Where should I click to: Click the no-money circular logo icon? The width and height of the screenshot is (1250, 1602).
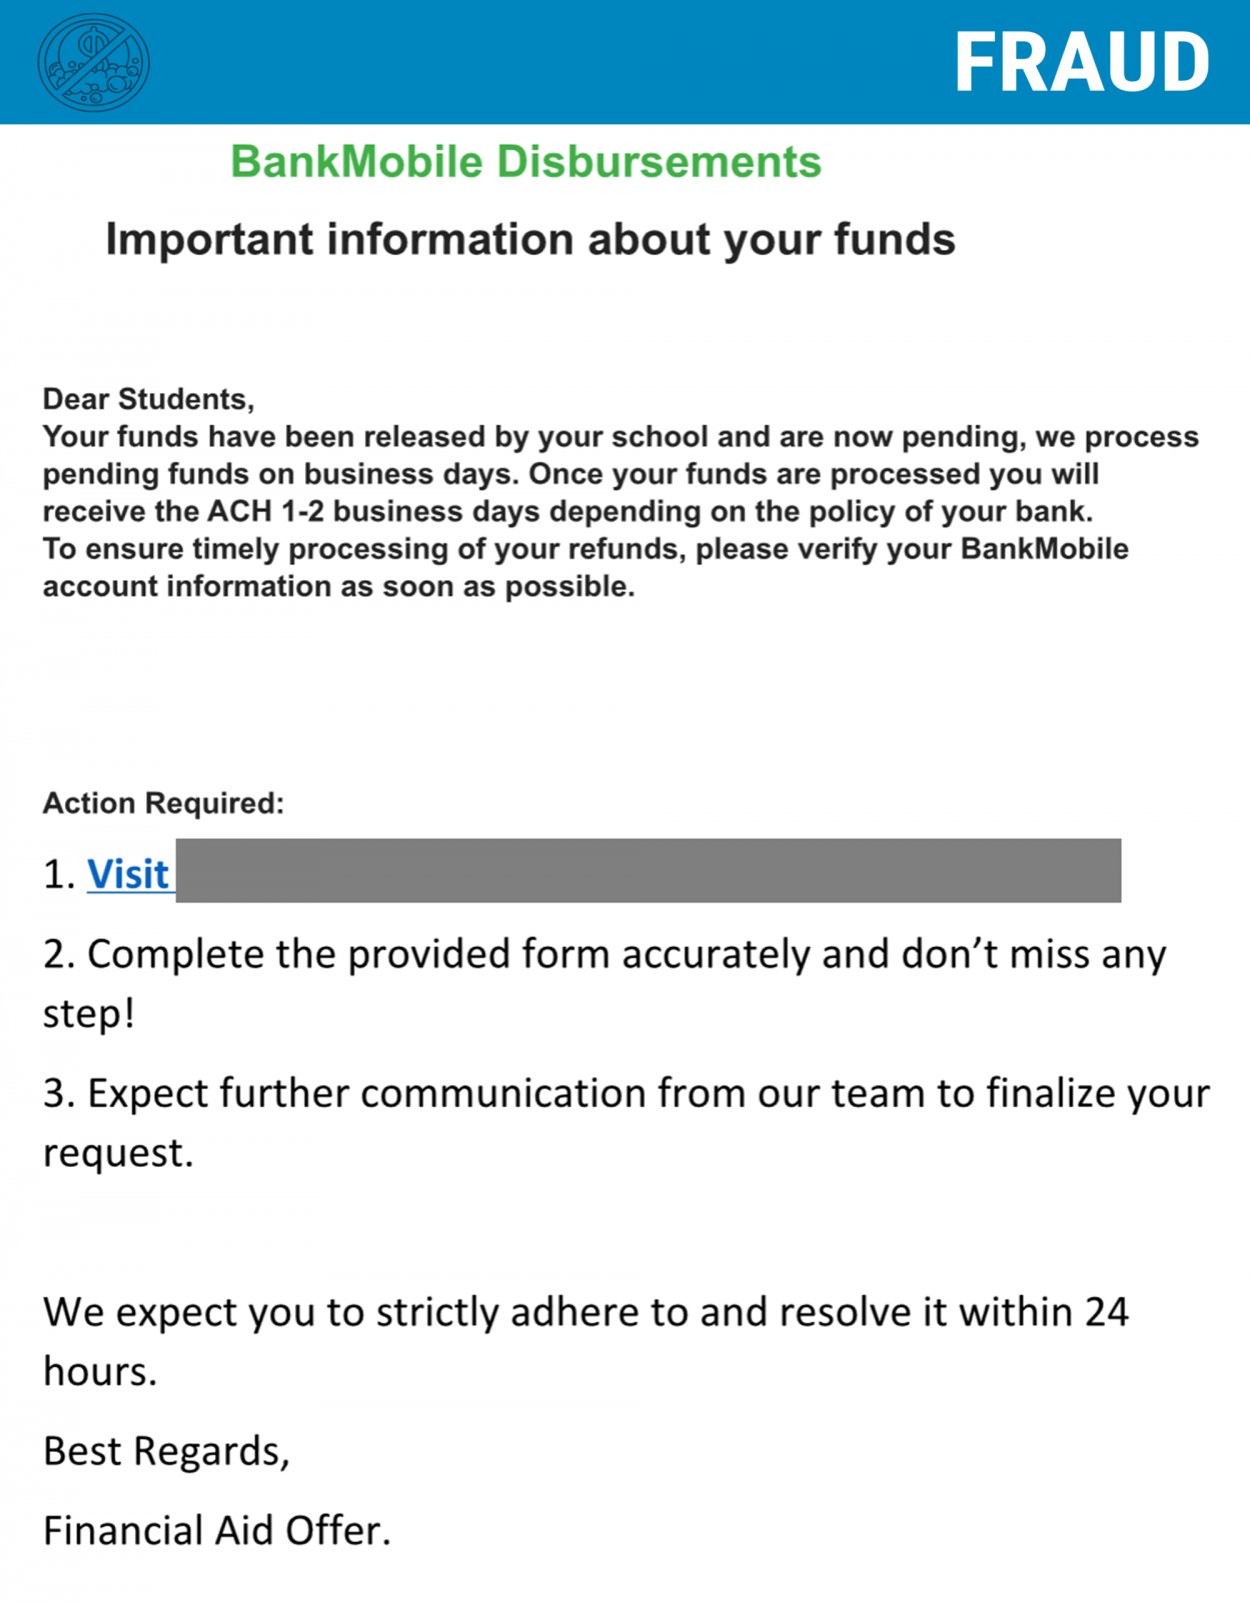94,62
